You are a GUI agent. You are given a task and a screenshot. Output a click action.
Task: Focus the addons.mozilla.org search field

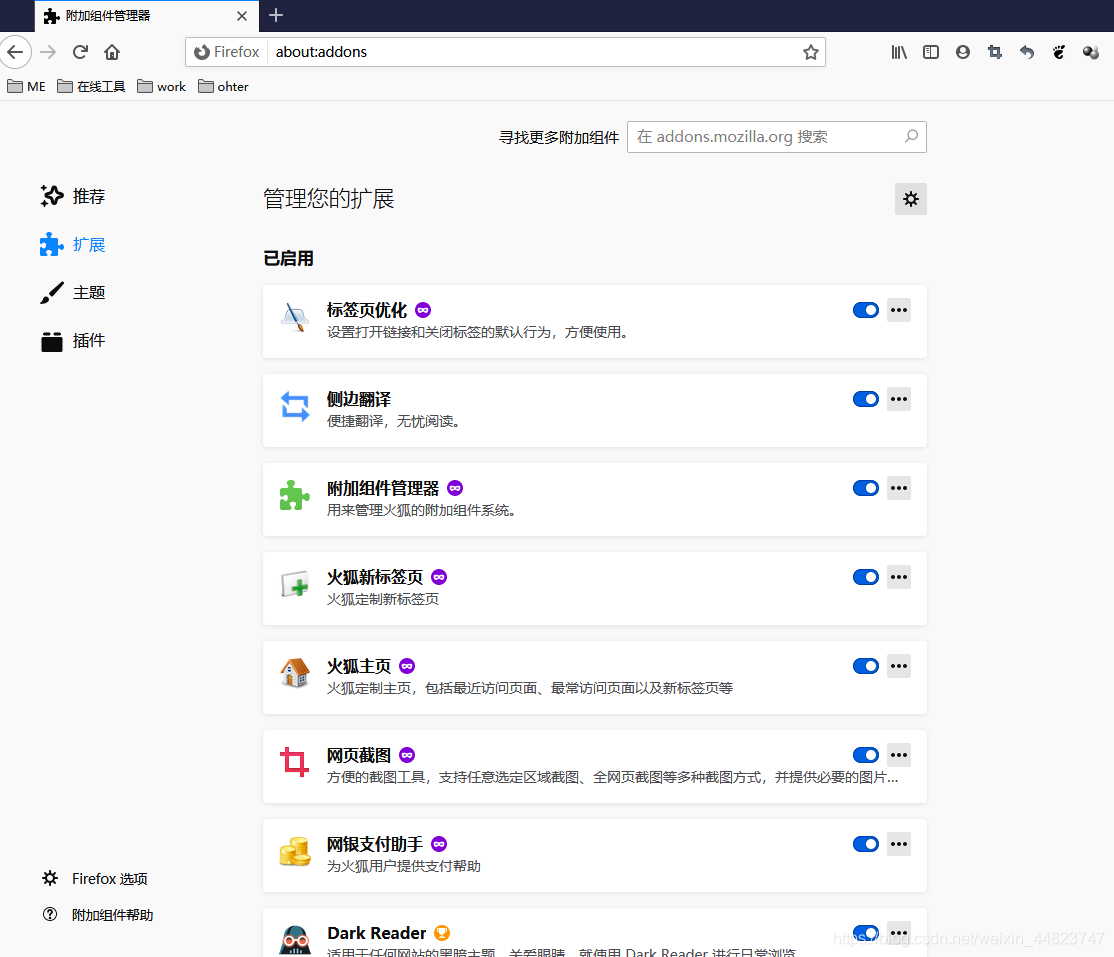point(777,136)
